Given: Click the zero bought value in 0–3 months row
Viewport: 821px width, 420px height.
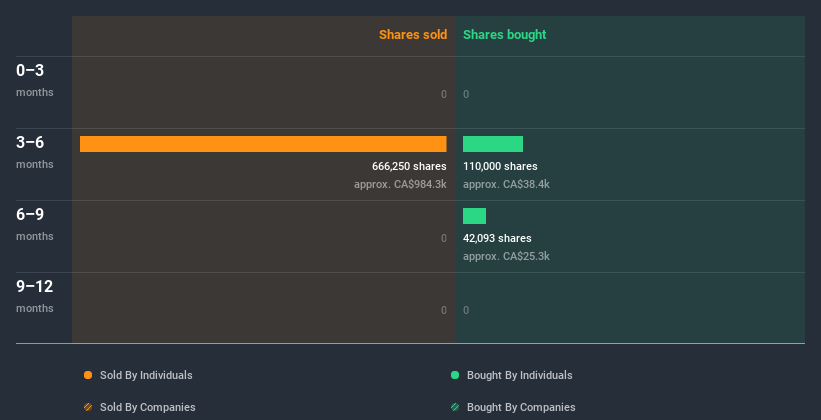Looking at the screenshot, I should pyautogui.click(x=466, y=94).
